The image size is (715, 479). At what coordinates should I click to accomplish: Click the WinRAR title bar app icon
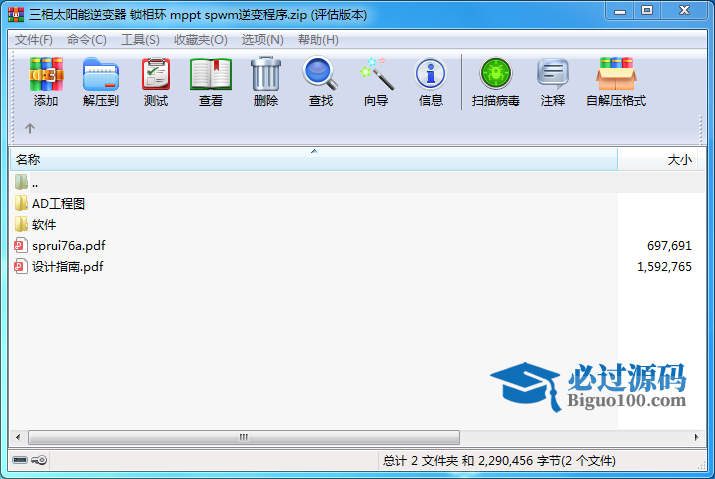[x=16, y=15]
